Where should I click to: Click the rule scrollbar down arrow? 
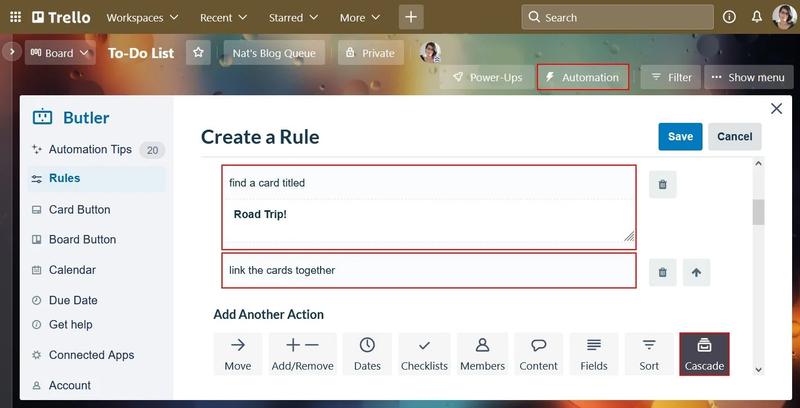pos(758,370)
